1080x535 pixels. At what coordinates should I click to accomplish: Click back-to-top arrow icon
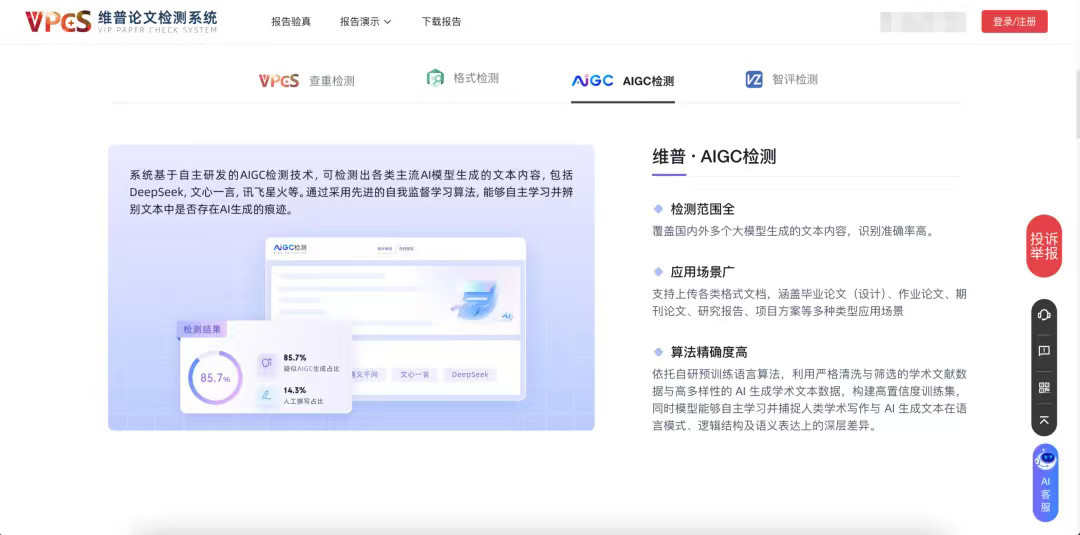tap(1044, 420)
